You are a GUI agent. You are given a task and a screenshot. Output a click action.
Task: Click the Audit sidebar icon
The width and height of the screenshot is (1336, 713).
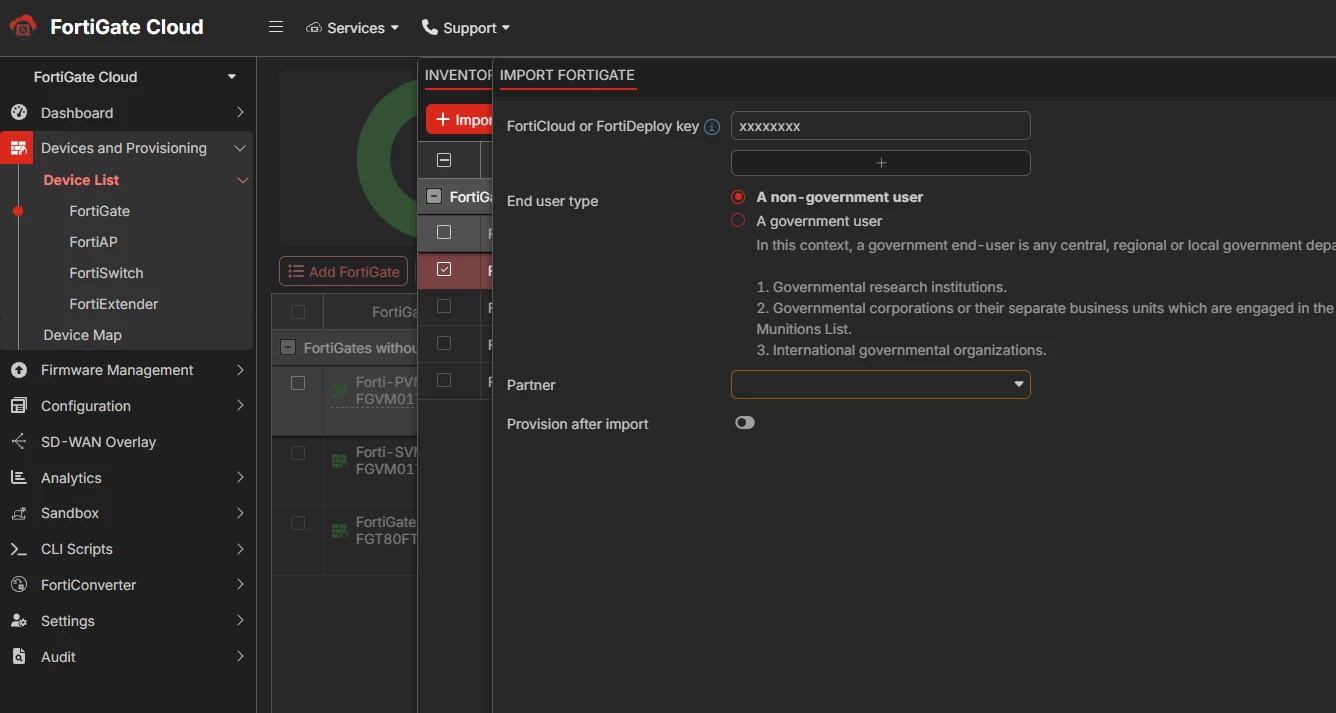pos(18,657)
